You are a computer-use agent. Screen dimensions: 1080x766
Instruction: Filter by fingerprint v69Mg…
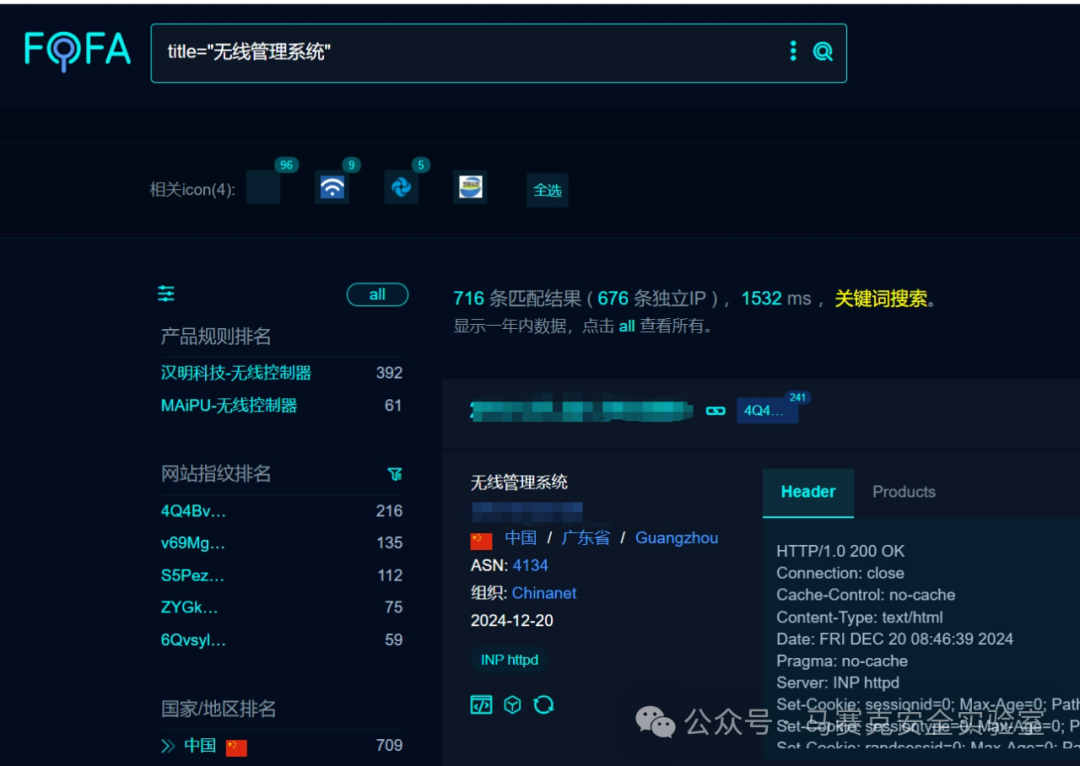pyautogui.click(x=193, y=543)
